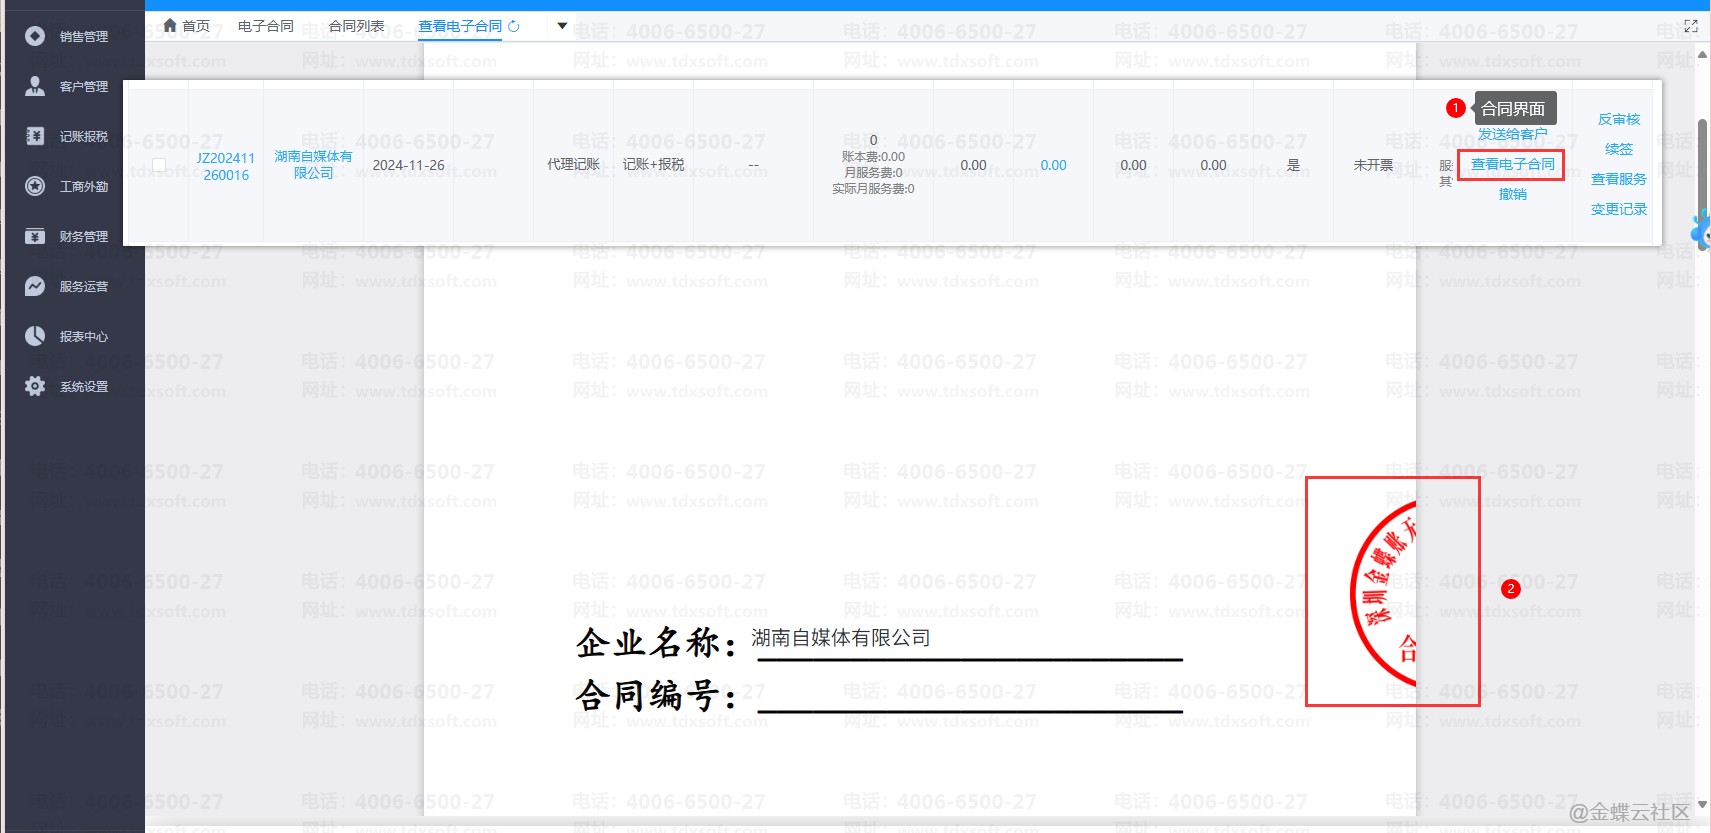Open 记账报税 from the sidebar icon
The image size is (1711, 833).
(35, 136)
